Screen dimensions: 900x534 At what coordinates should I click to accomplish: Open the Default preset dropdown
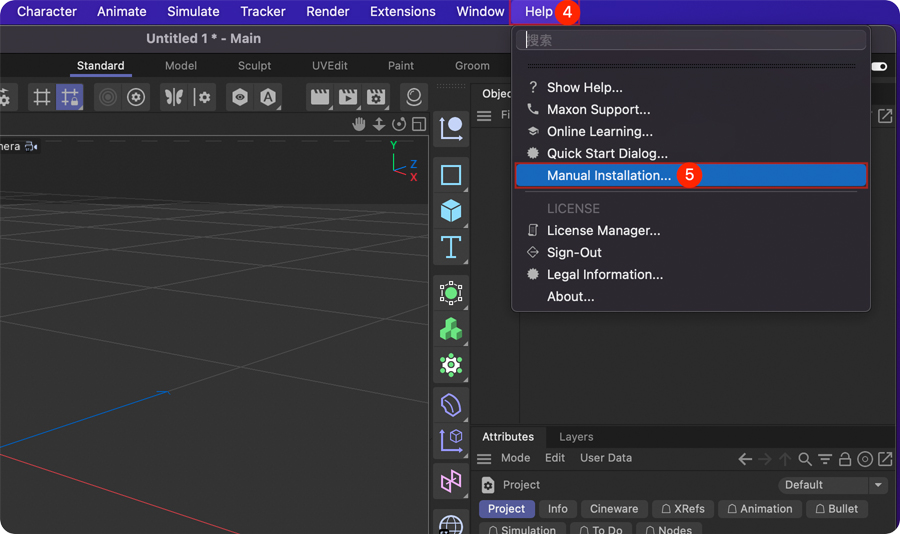click(x=833, y=485)
